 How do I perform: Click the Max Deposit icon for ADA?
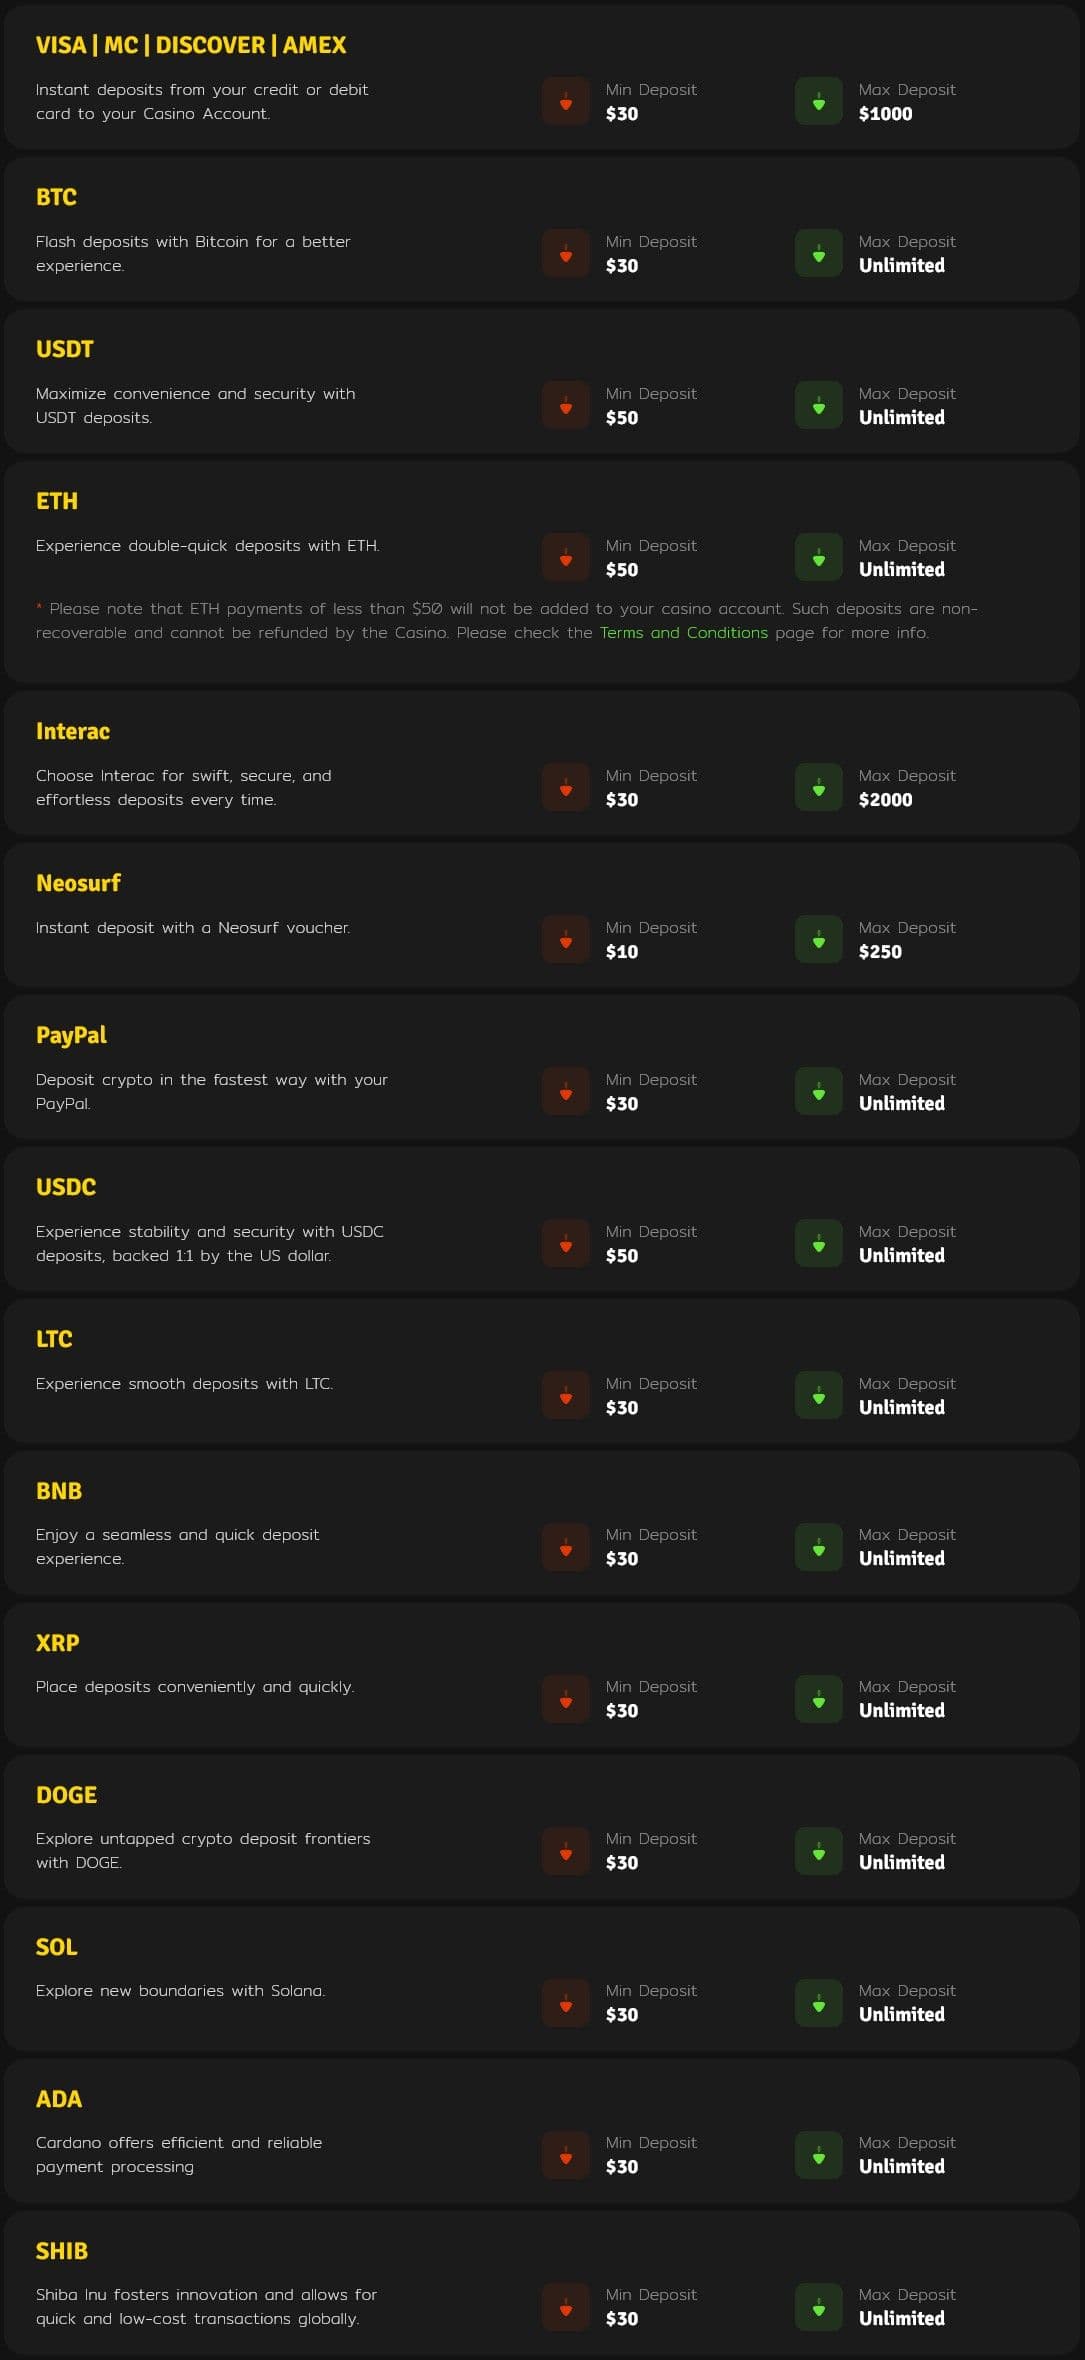pos(819,2155)
